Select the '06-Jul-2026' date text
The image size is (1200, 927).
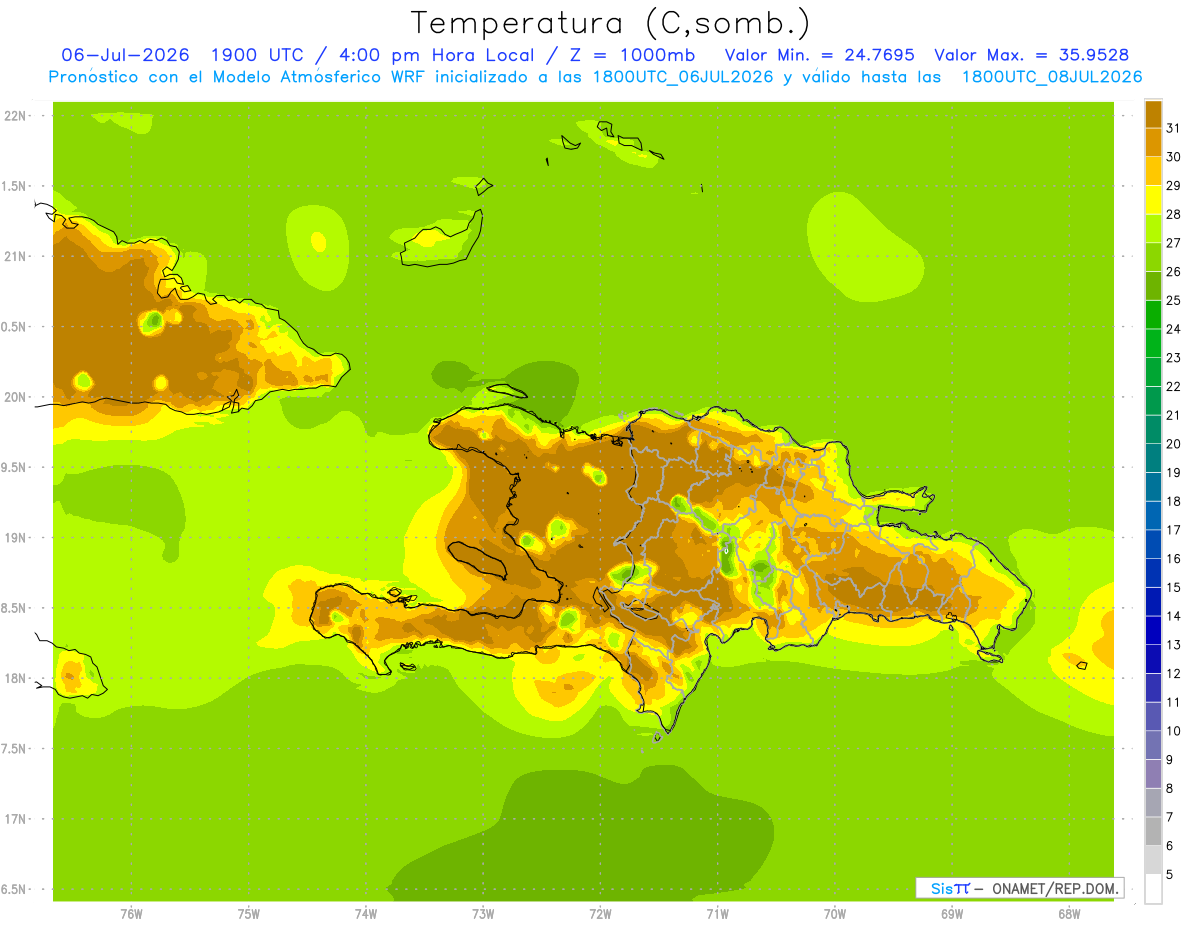click(x=127, y=55)
